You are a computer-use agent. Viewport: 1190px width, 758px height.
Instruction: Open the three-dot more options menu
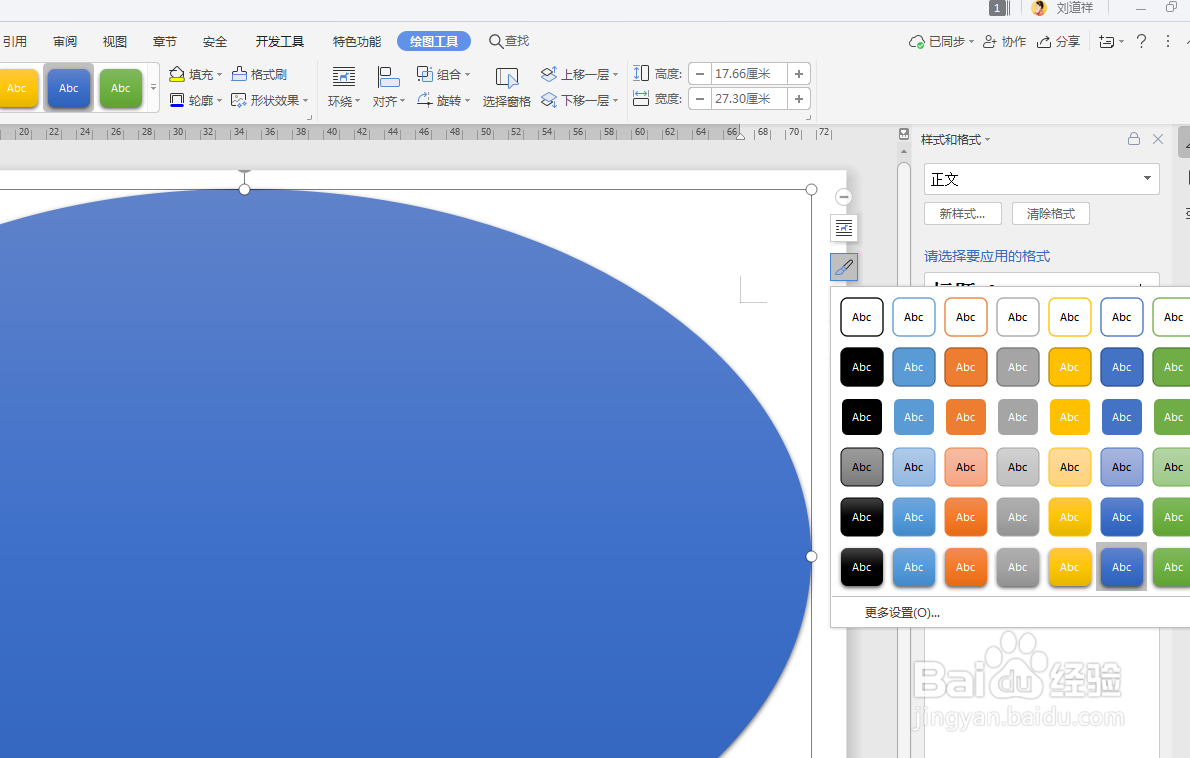(1168, 41)
